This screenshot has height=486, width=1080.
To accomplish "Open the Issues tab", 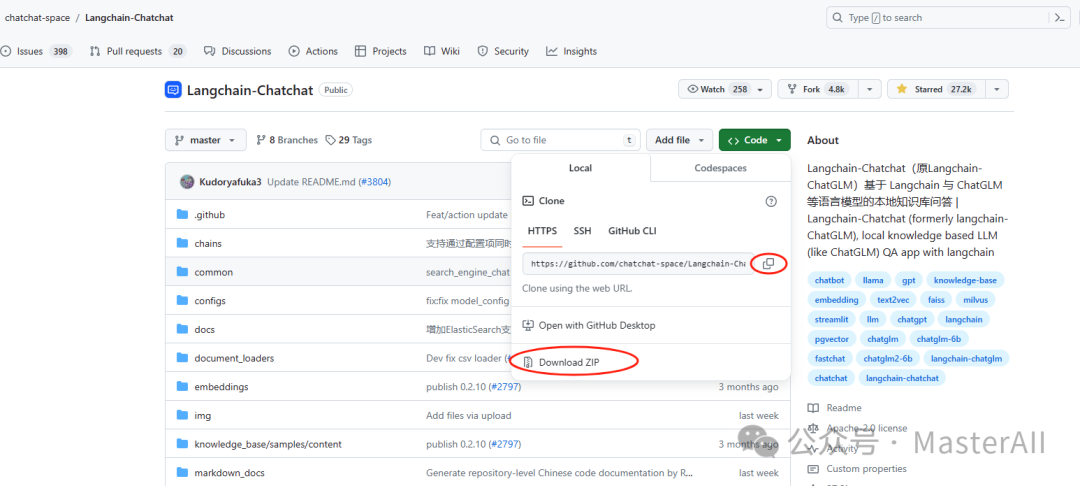I will coord(37,51).
